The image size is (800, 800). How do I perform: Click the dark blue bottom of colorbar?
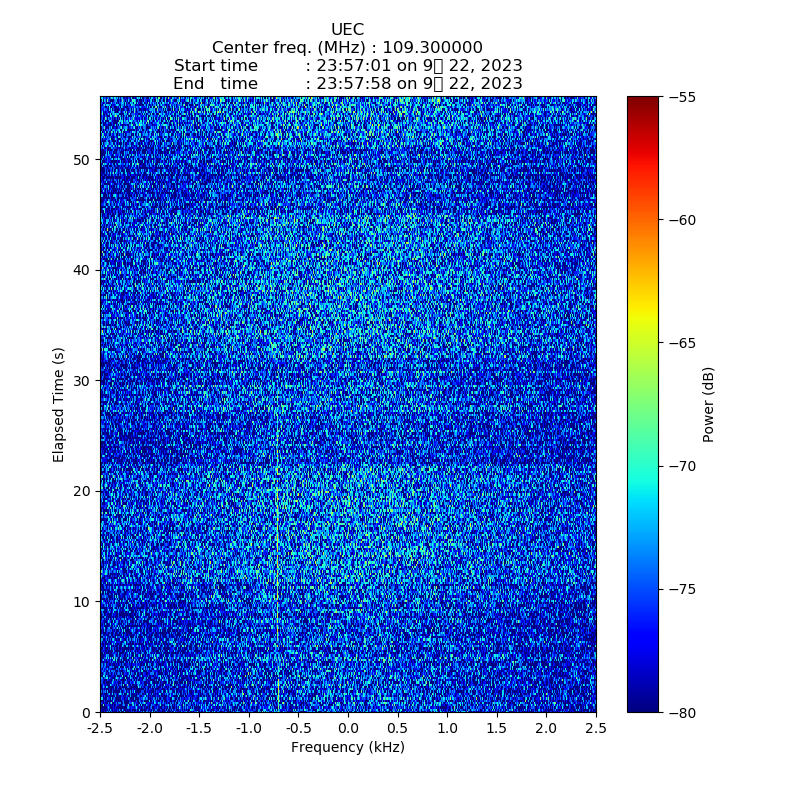(x=643, y=704)
